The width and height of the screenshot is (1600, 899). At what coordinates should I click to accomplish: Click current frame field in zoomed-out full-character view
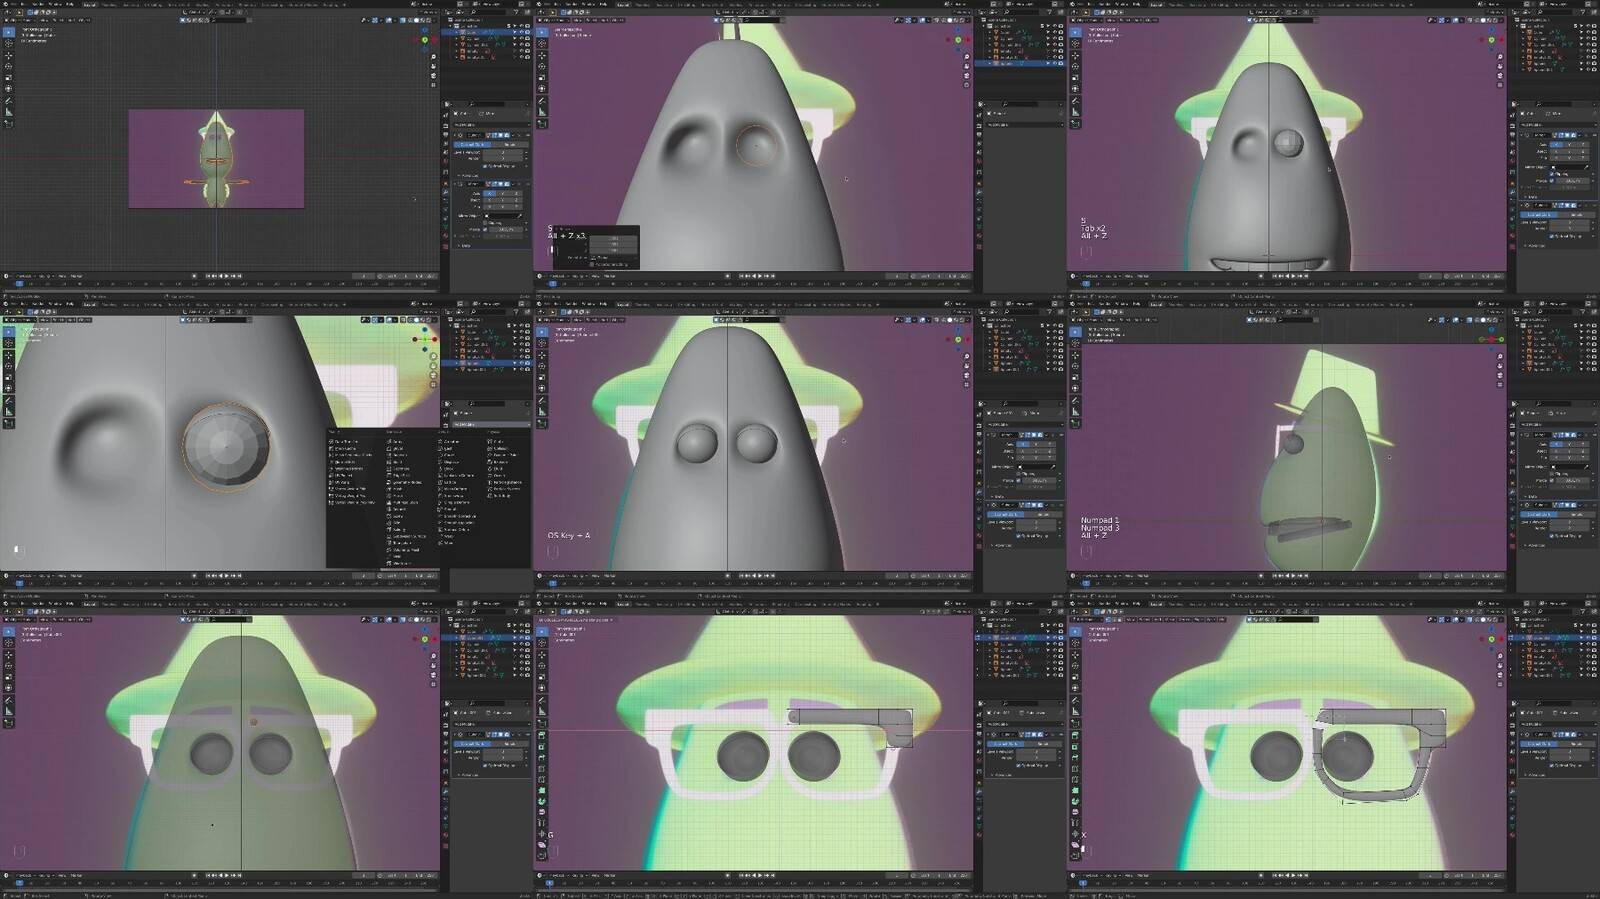coord(363,276)
